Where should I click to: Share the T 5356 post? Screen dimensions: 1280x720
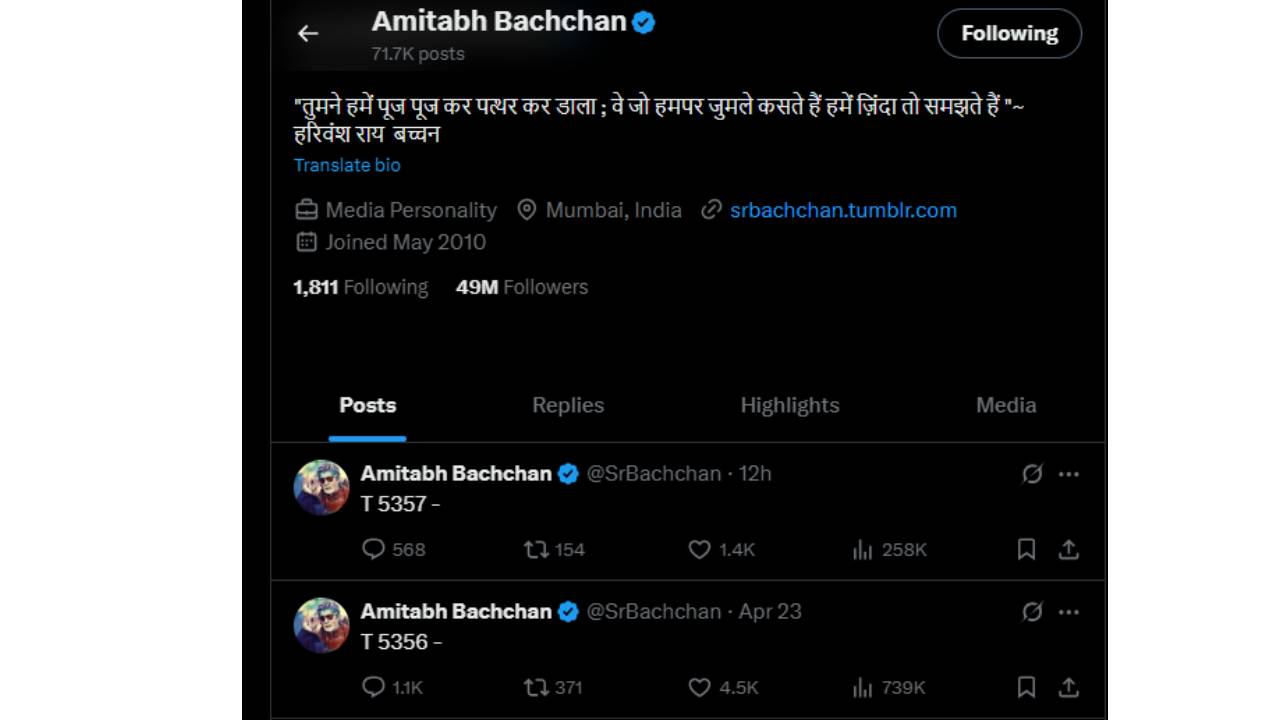[x=1069, y=687]
